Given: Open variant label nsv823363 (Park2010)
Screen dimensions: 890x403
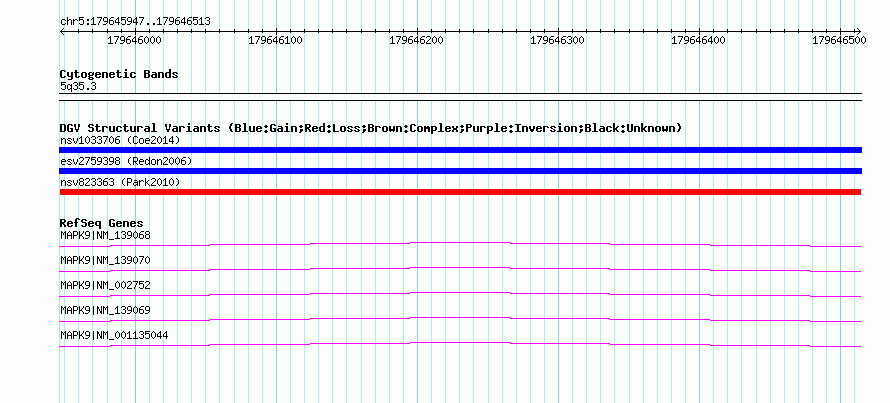Looking at the screenshot, I should click(120, 182).
